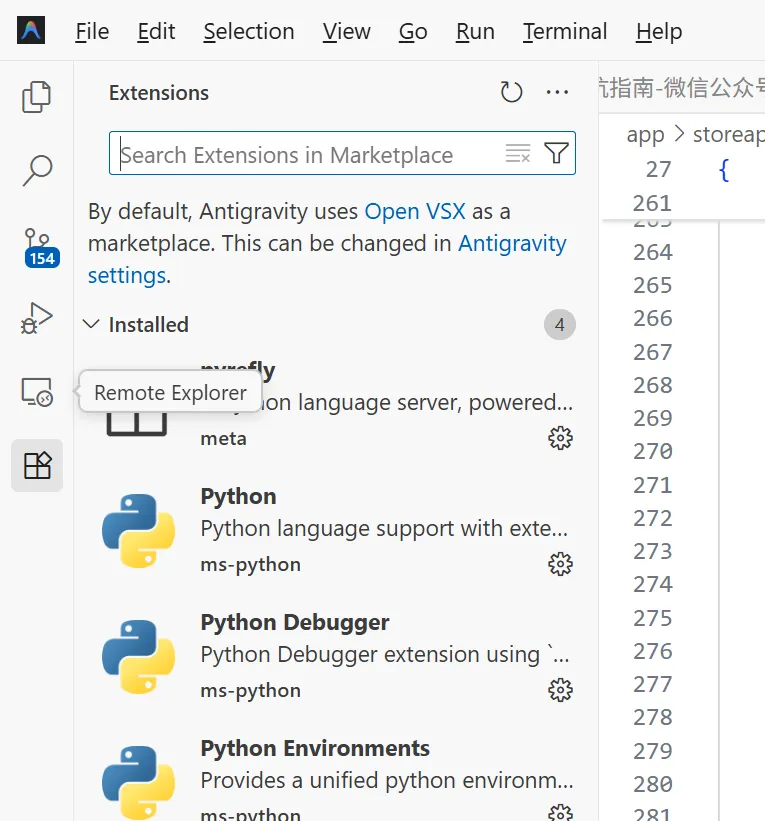Clear extensions search results icon

point(518,154)
